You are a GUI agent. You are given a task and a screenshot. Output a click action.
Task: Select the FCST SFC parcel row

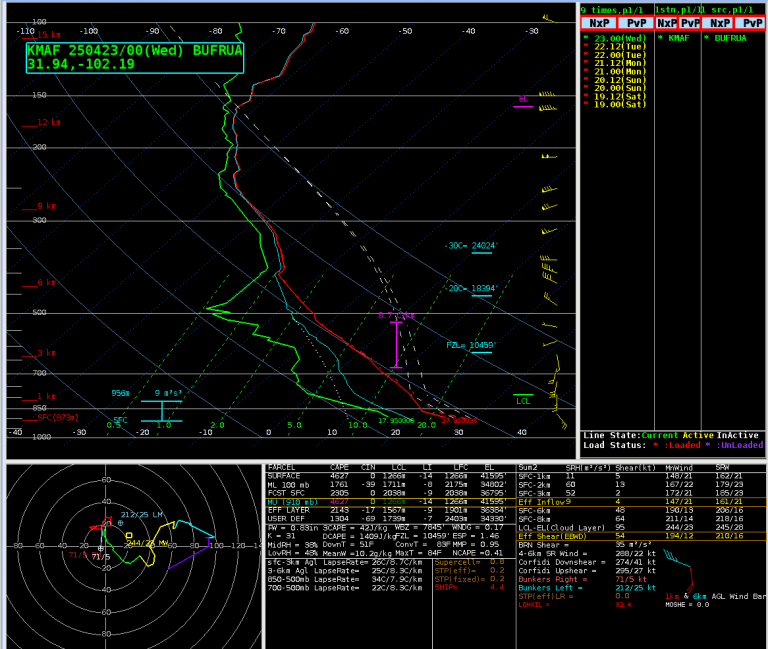[388, 493]
